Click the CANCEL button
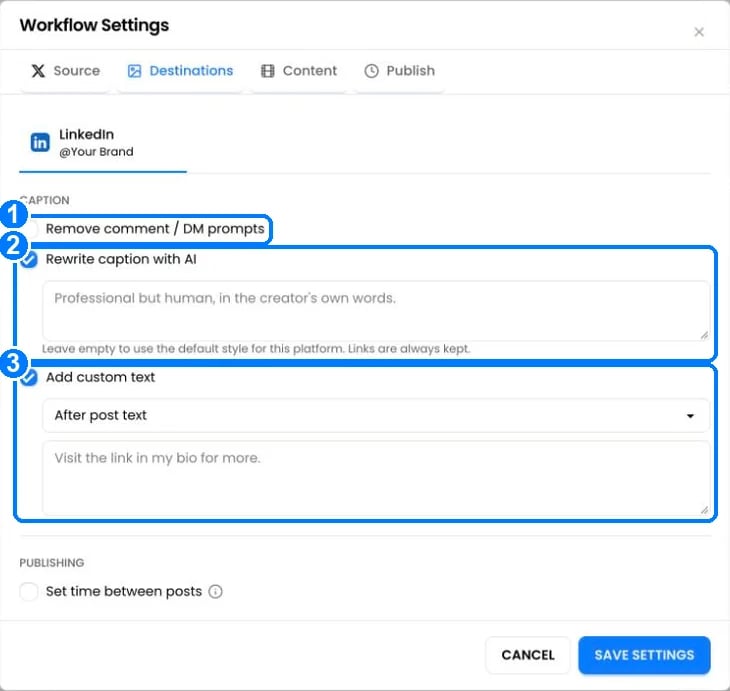The width and height of the screenshot is (730, 691). point(527,655)
